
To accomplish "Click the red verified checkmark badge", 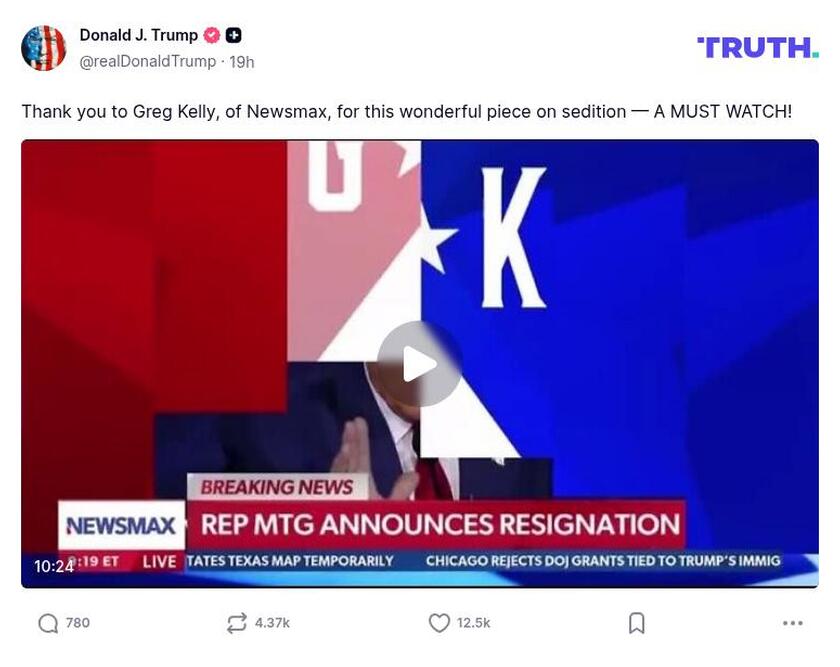I will (x=212, y=35).
